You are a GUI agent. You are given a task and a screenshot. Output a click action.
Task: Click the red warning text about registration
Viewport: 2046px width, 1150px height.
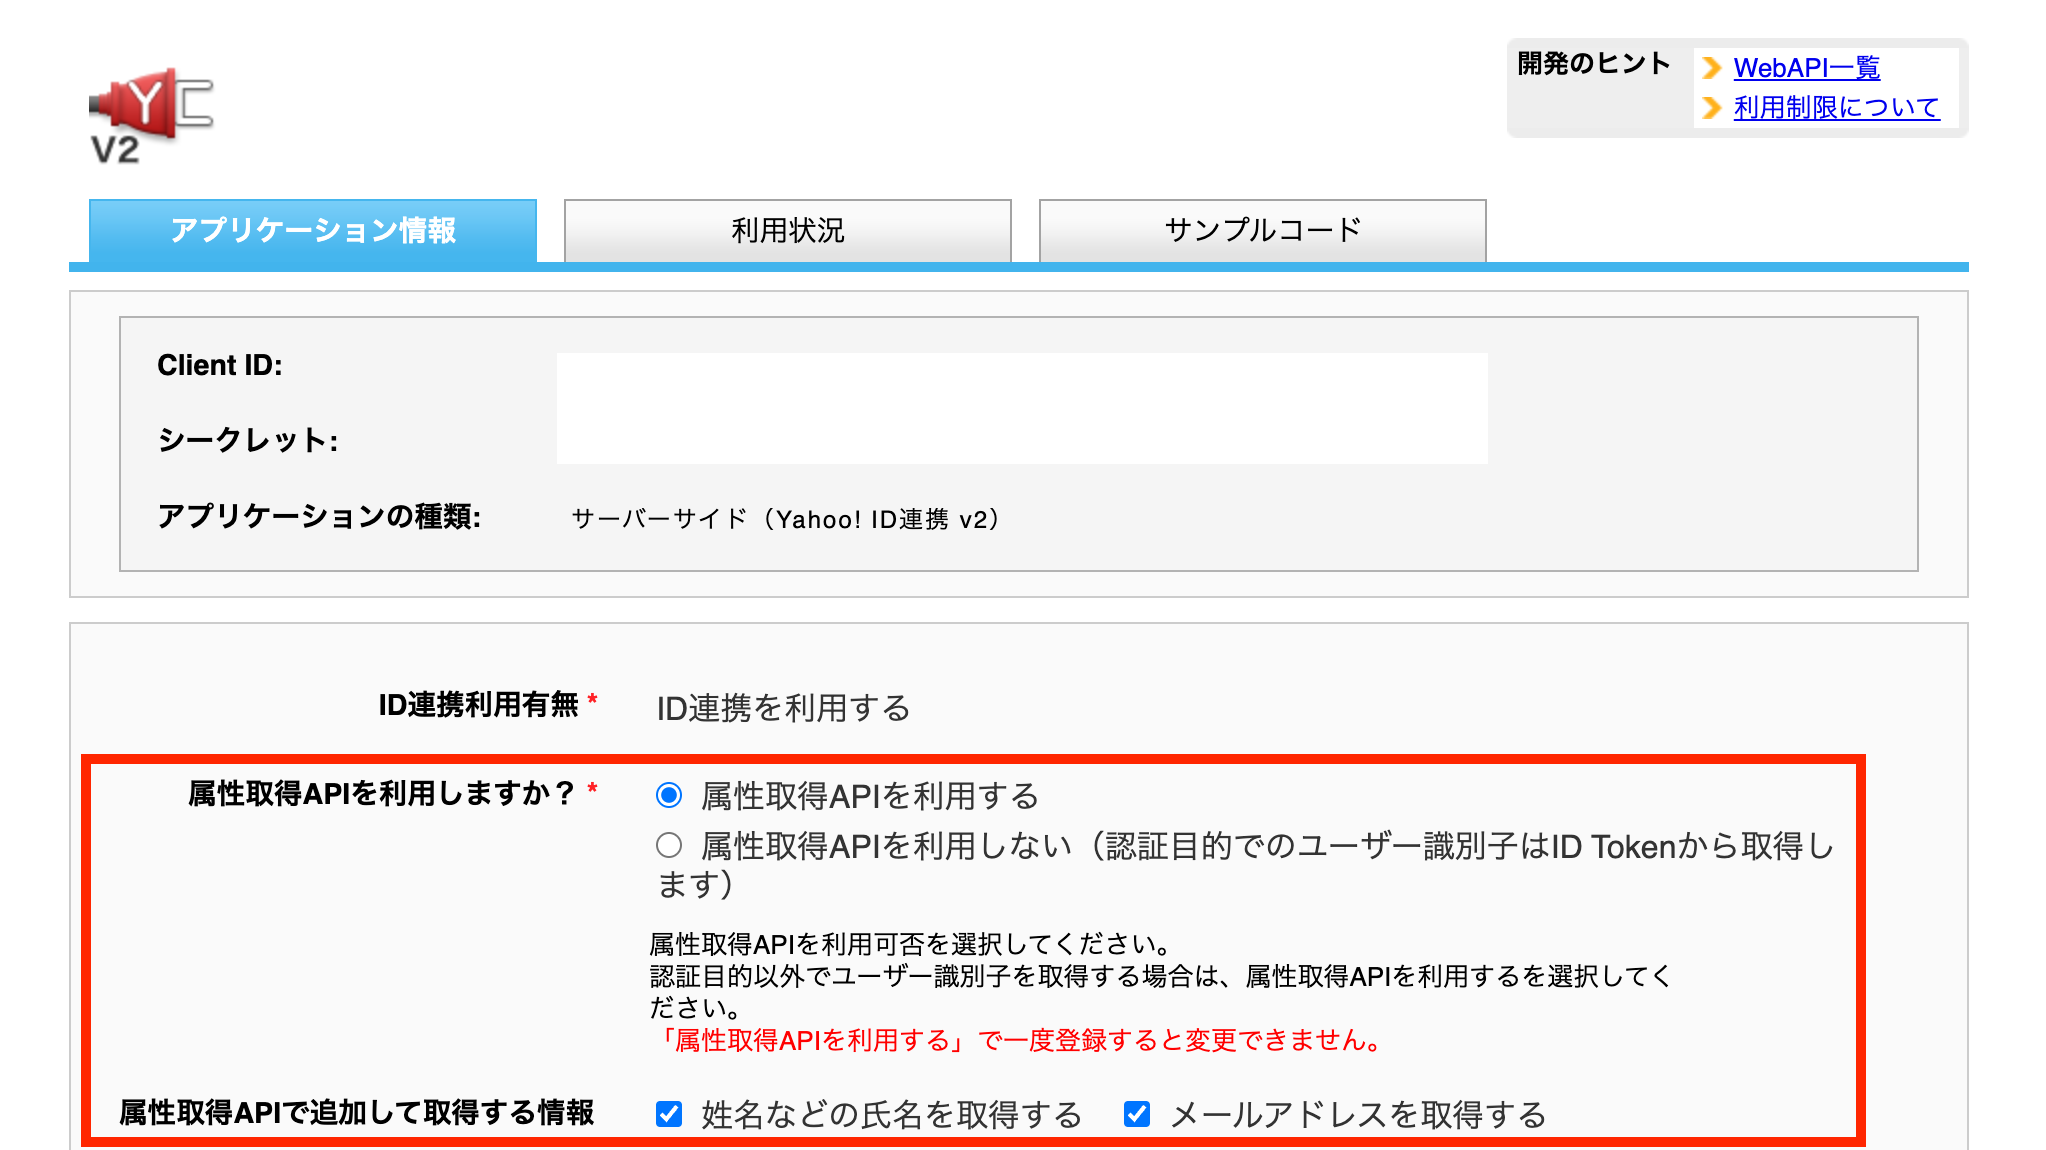coord(1020,1040)
